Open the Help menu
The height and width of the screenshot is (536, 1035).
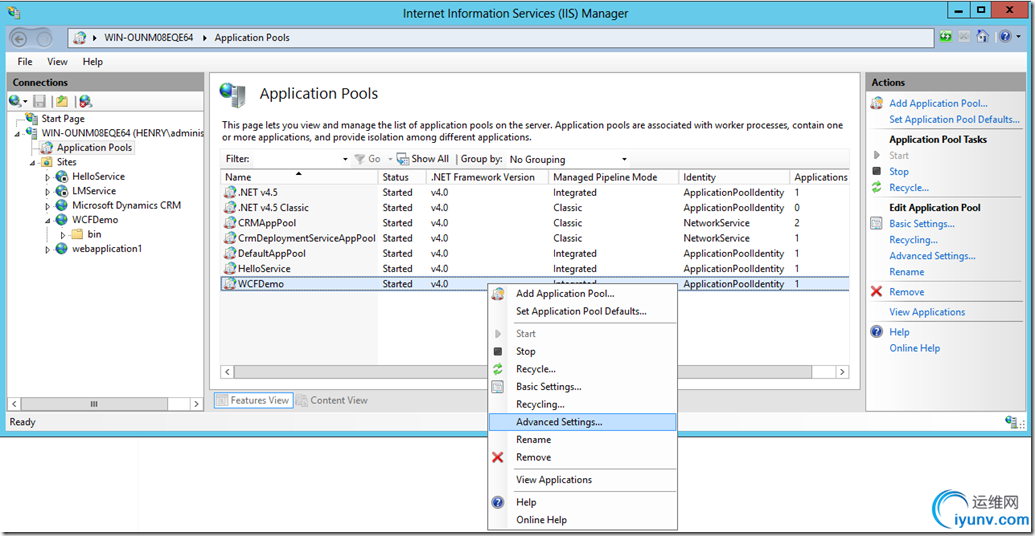coord(92,61)
